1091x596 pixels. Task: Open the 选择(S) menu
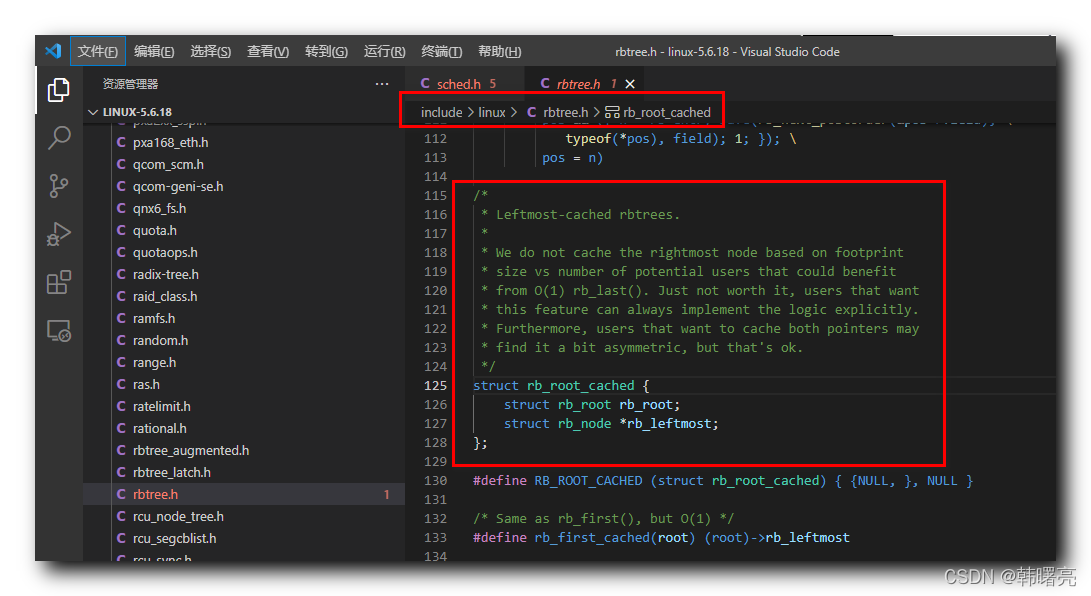(x=210, y=51)
